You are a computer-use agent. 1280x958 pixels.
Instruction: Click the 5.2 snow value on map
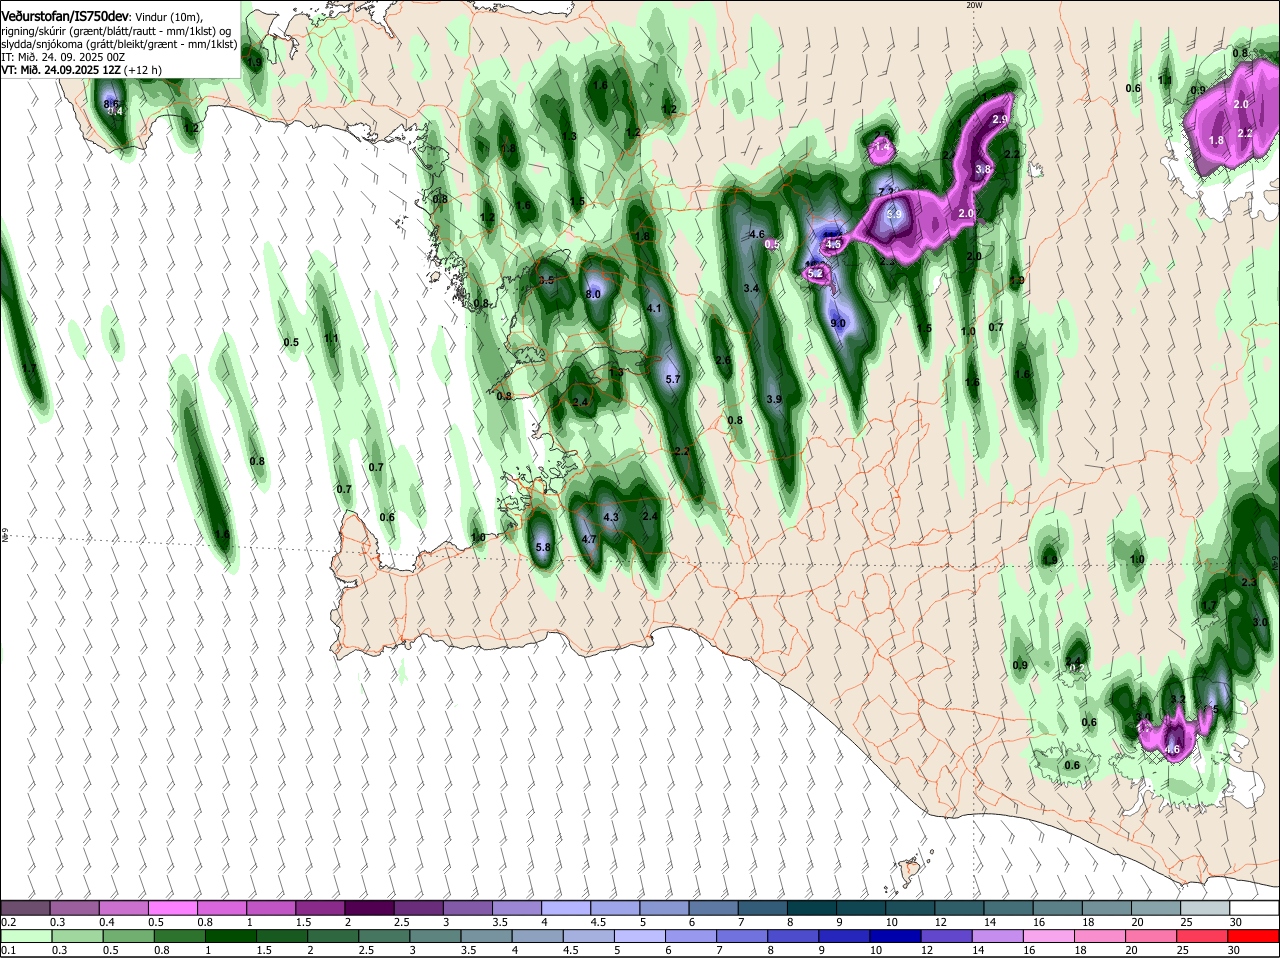pos(815,273)
